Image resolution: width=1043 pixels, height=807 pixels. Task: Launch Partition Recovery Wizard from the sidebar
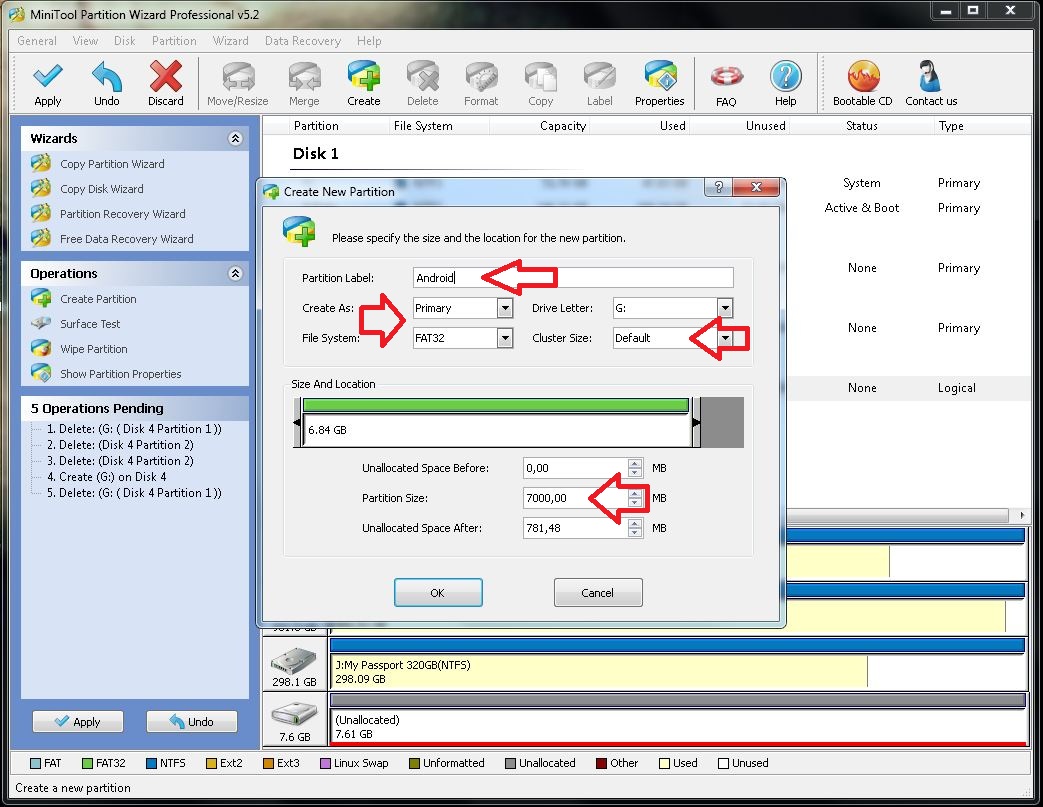(122, 214)
